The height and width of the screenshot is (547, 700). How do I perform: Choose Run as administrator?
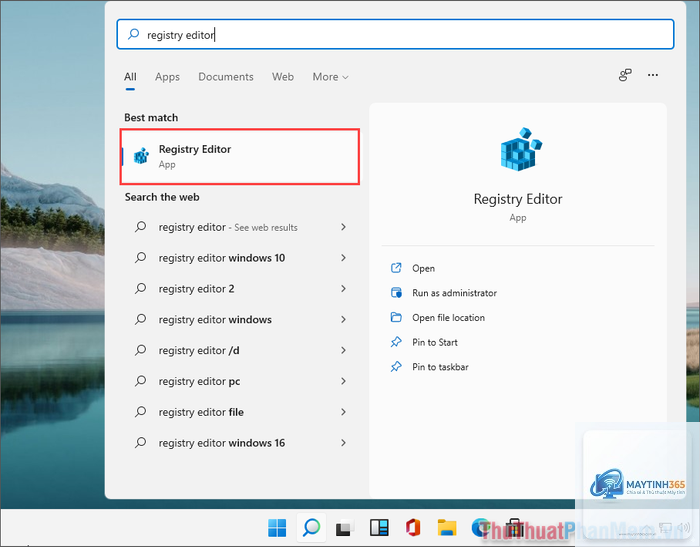[454, 293]
